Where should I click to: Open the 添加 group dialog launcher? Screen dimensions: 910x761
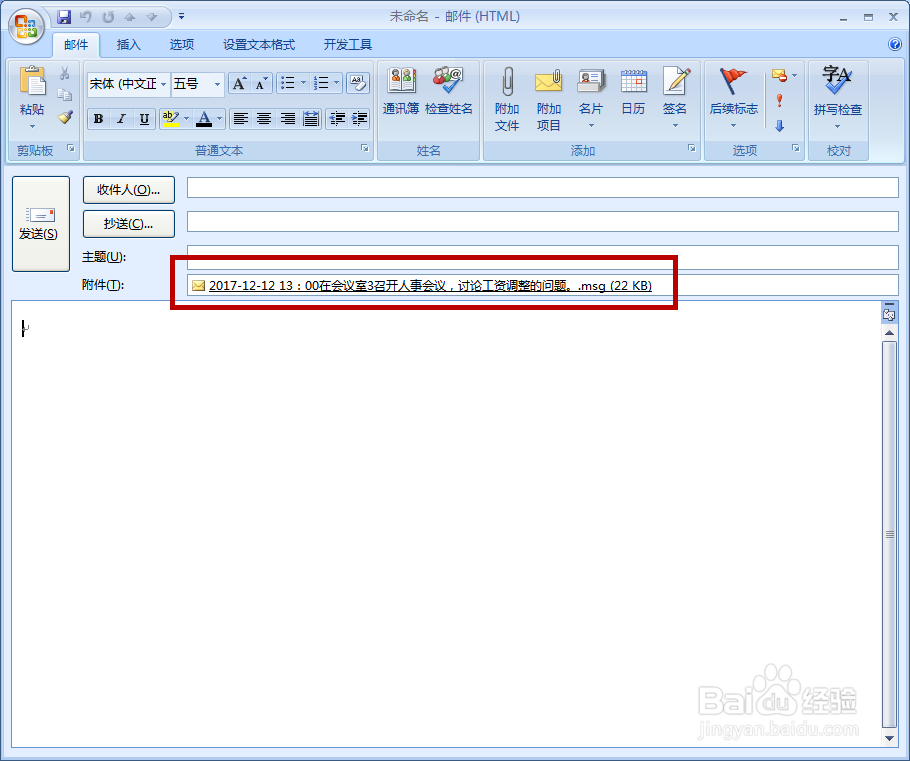692,149
